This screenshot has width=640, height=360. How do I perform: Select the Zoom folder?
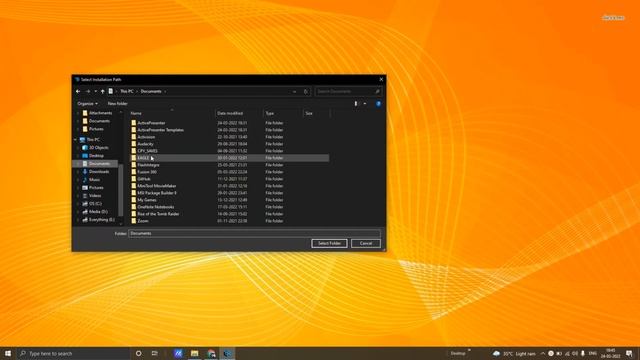pos(143,221)
